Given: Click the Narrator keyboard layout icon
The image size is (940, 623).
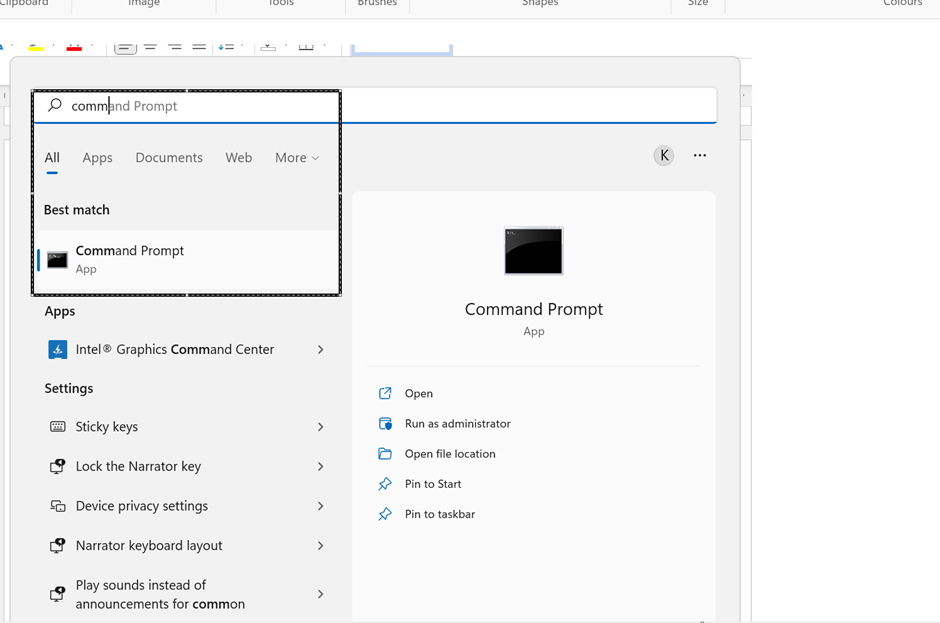Looking at the screenshot, I should tap(58, 546).
